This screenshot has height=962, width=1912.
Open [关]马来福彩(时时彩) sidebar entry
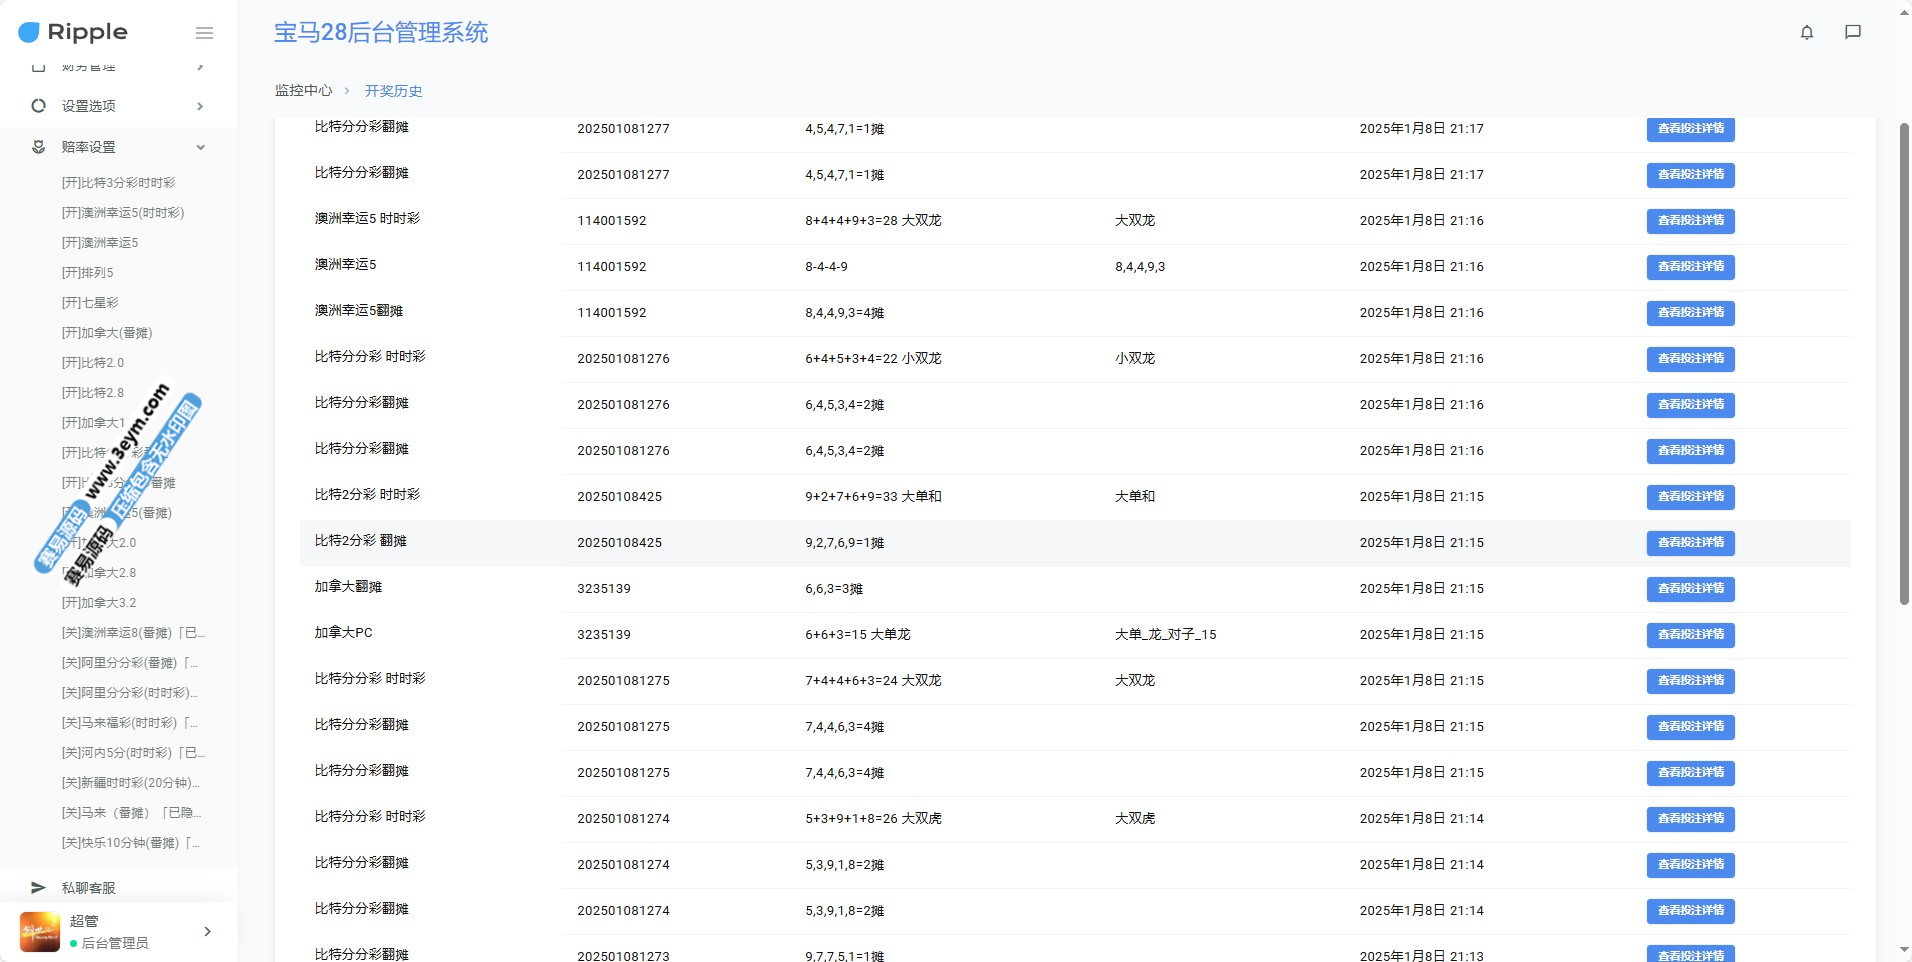click(x=129, y=723)
